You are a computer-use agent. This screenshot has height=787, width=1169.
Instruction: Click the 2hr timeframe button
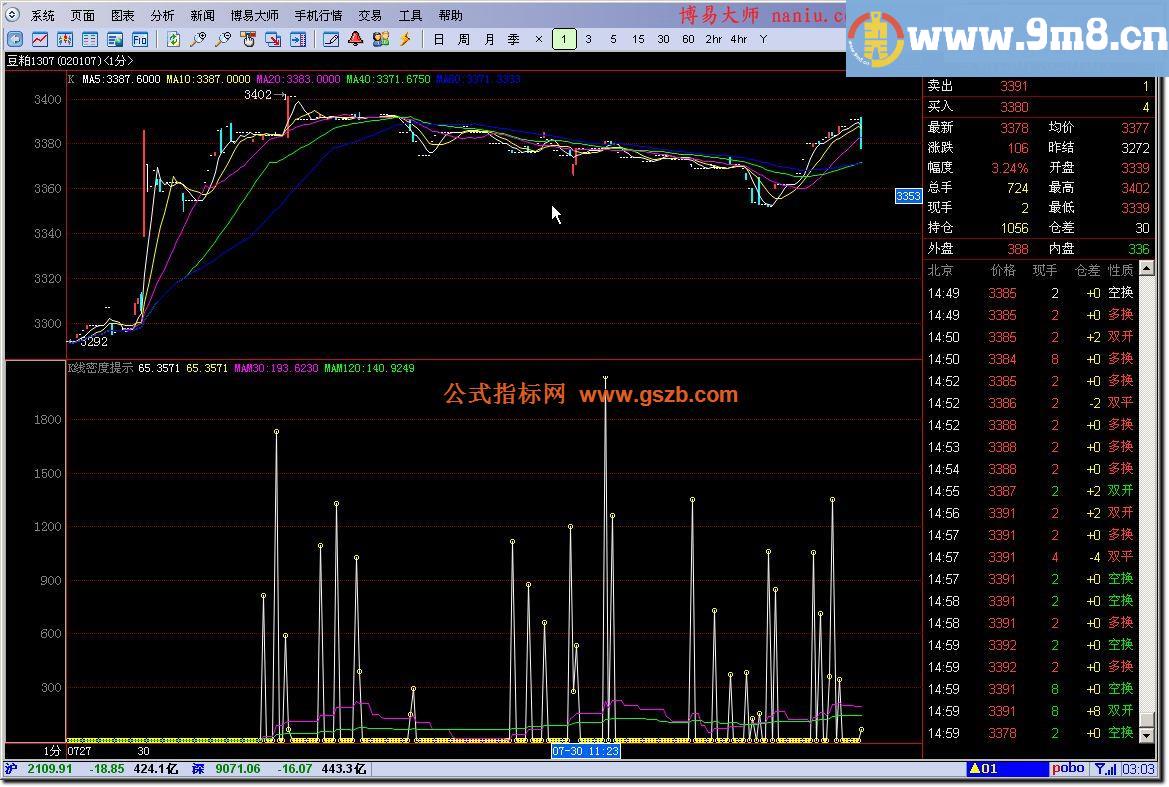[713, 38]
